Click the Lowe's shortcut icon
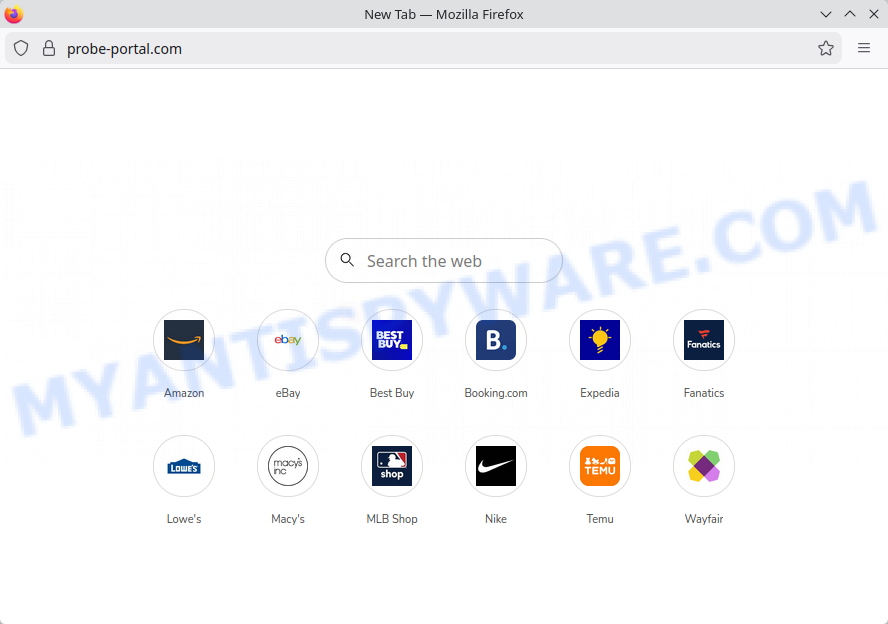 184,466
